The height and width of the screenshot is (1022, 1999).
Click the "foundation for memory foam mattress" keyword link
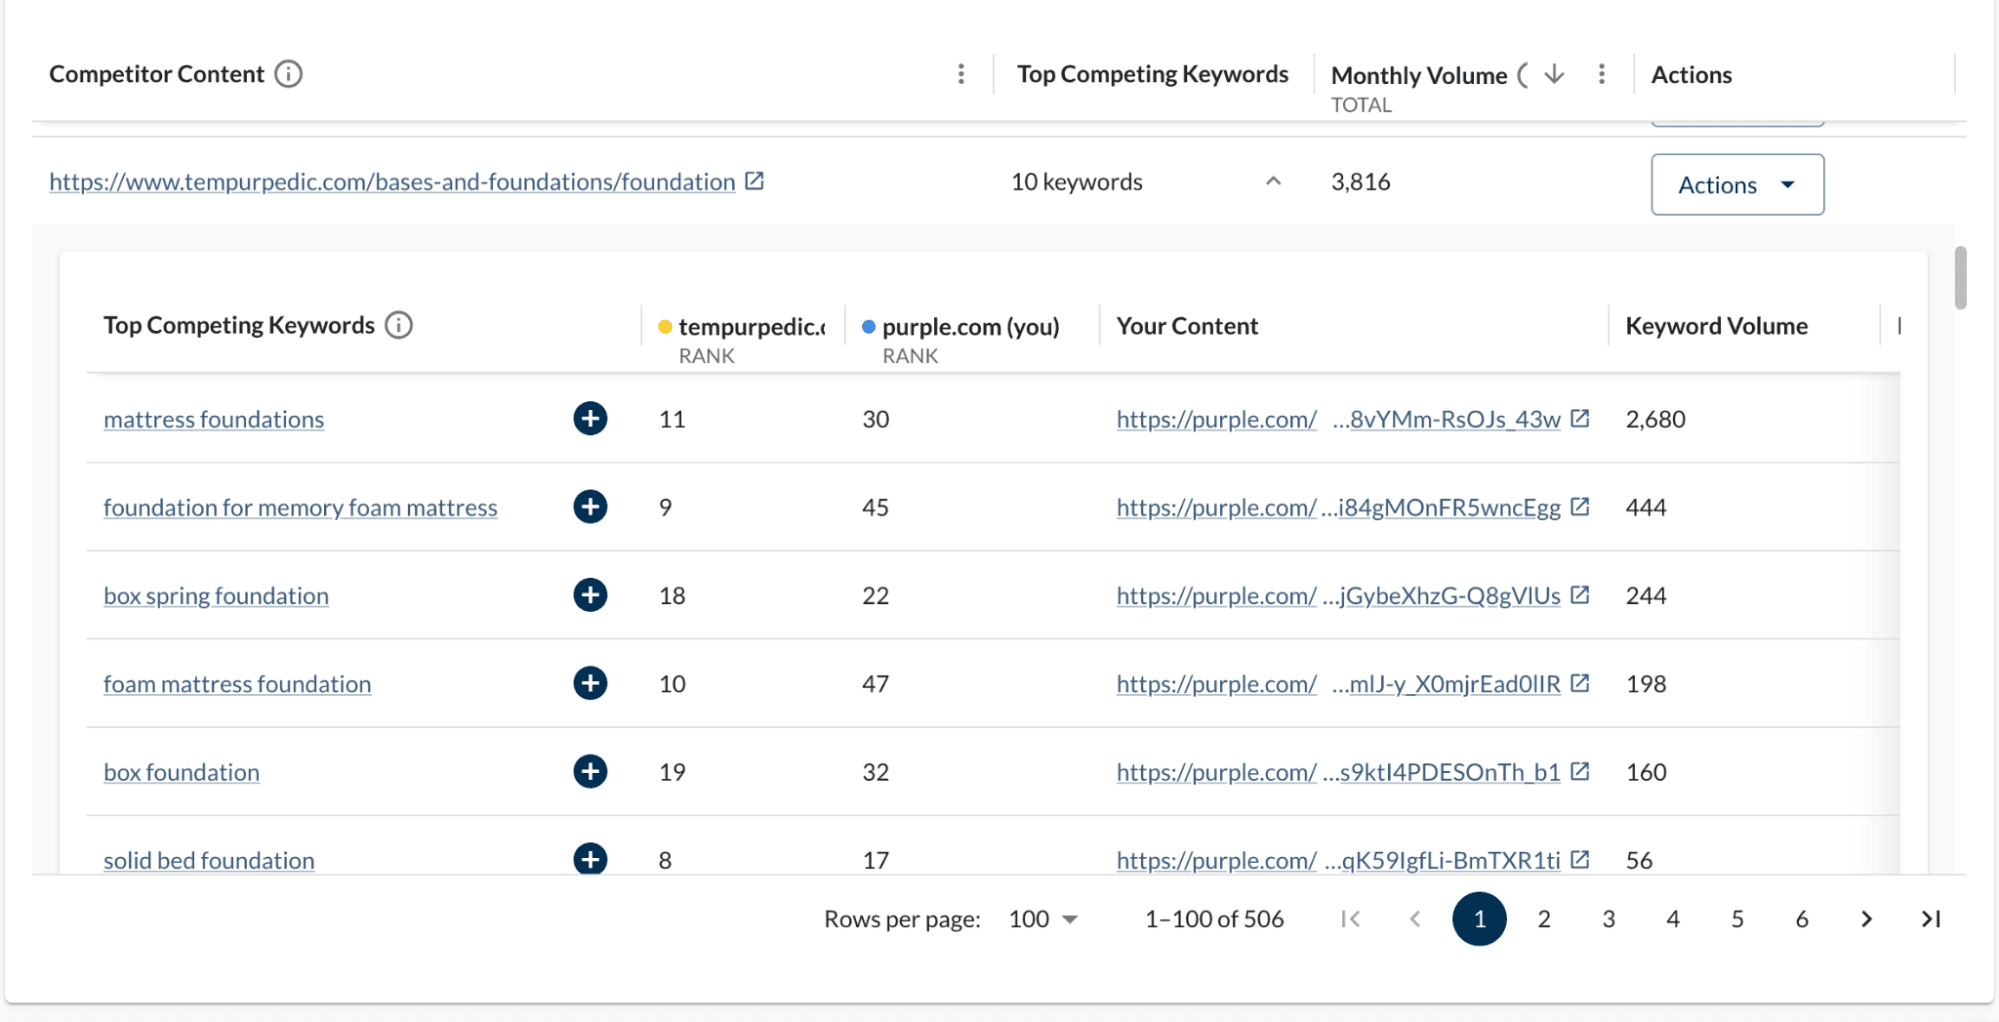pos(300,507)
